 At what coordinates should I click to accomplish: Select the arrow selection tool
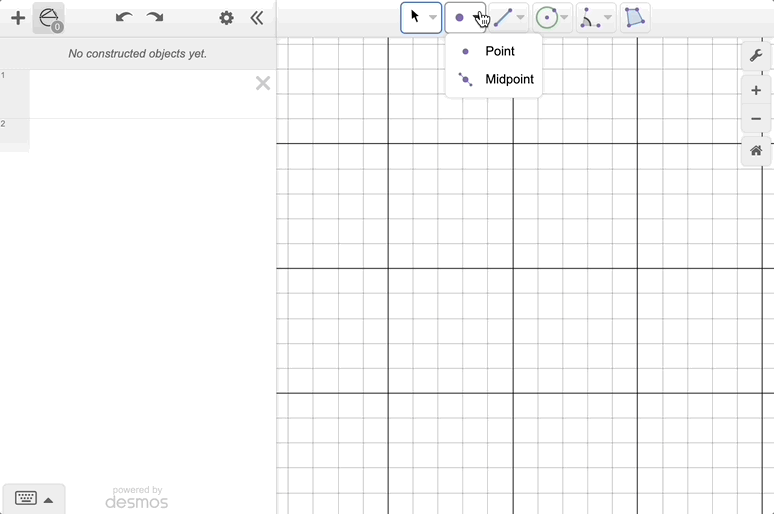415,18
